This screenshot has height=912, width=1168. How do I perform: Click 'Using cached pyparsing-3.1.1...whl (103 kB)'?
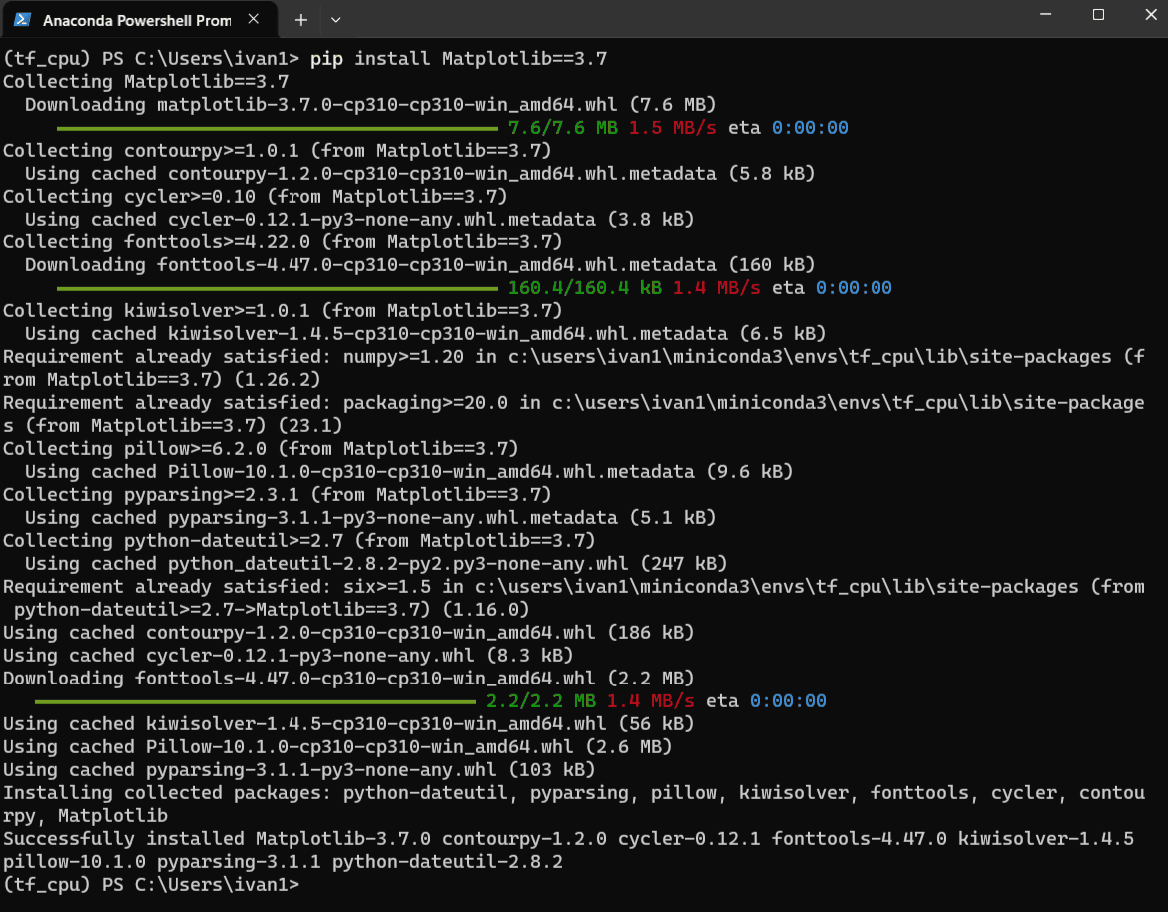click(299, 770)
